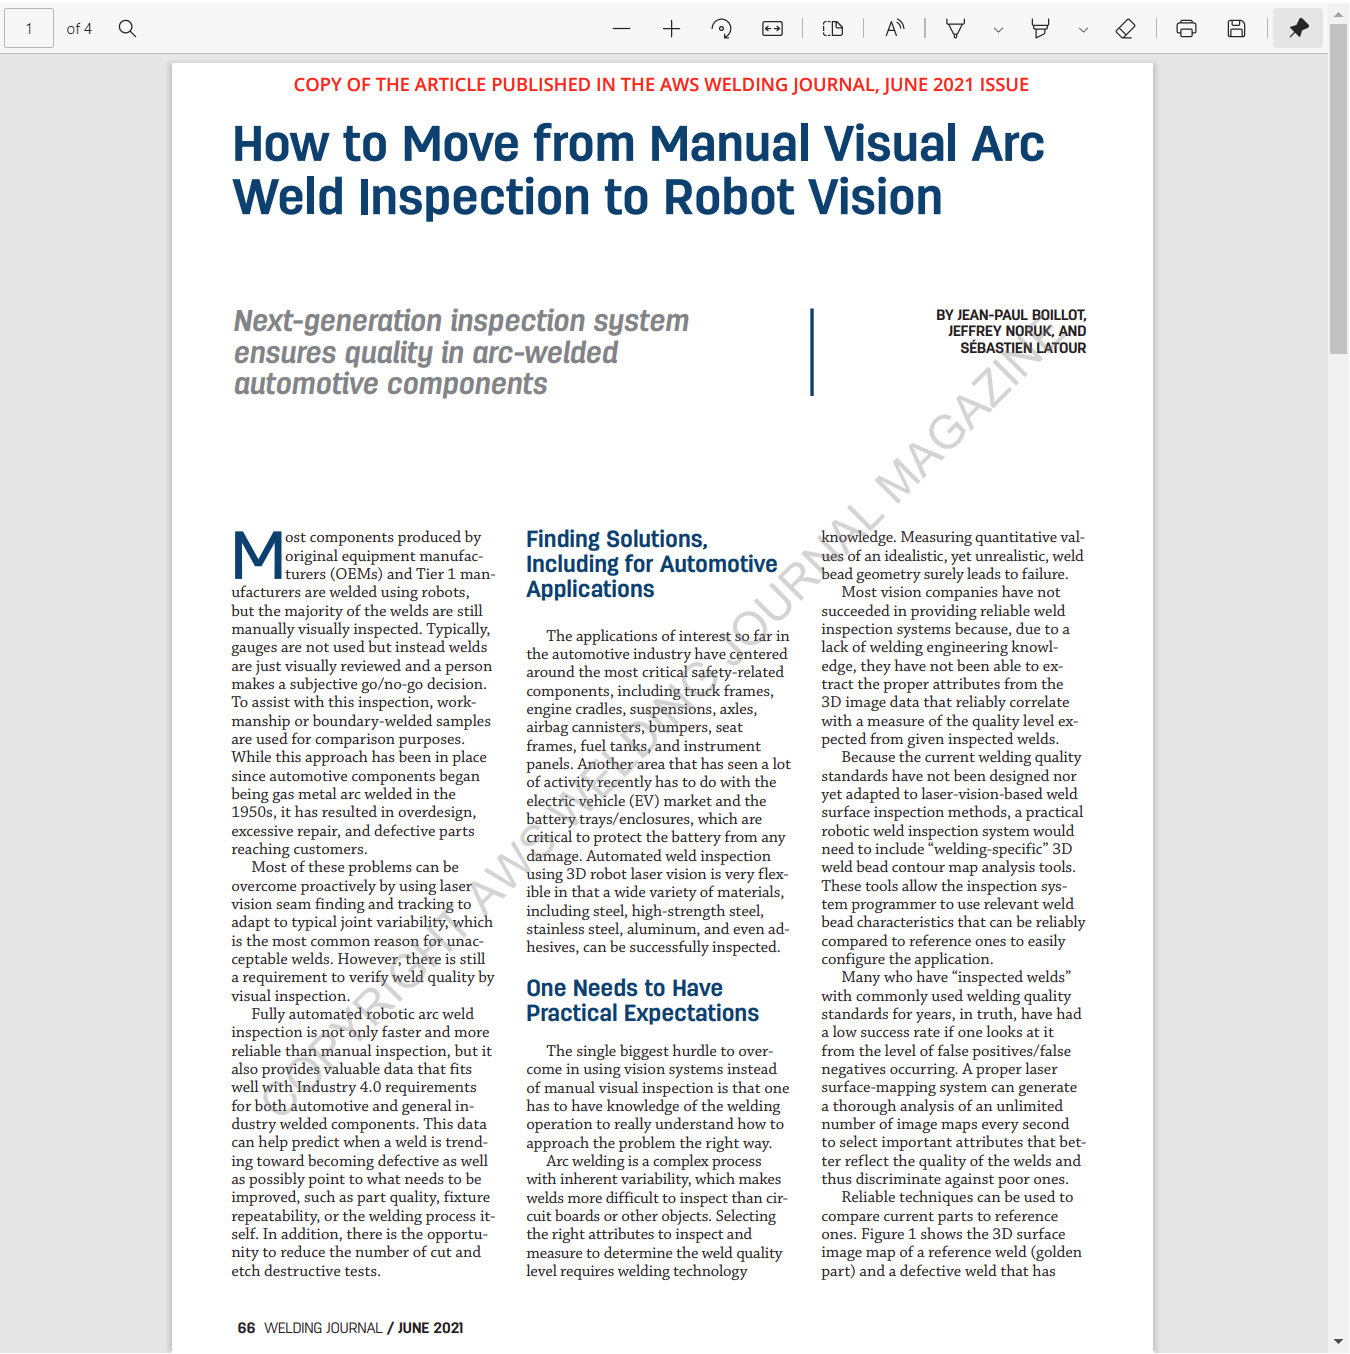Select the Highlight tool
Screen dimensions: 1350x1354
(1041, 29)
